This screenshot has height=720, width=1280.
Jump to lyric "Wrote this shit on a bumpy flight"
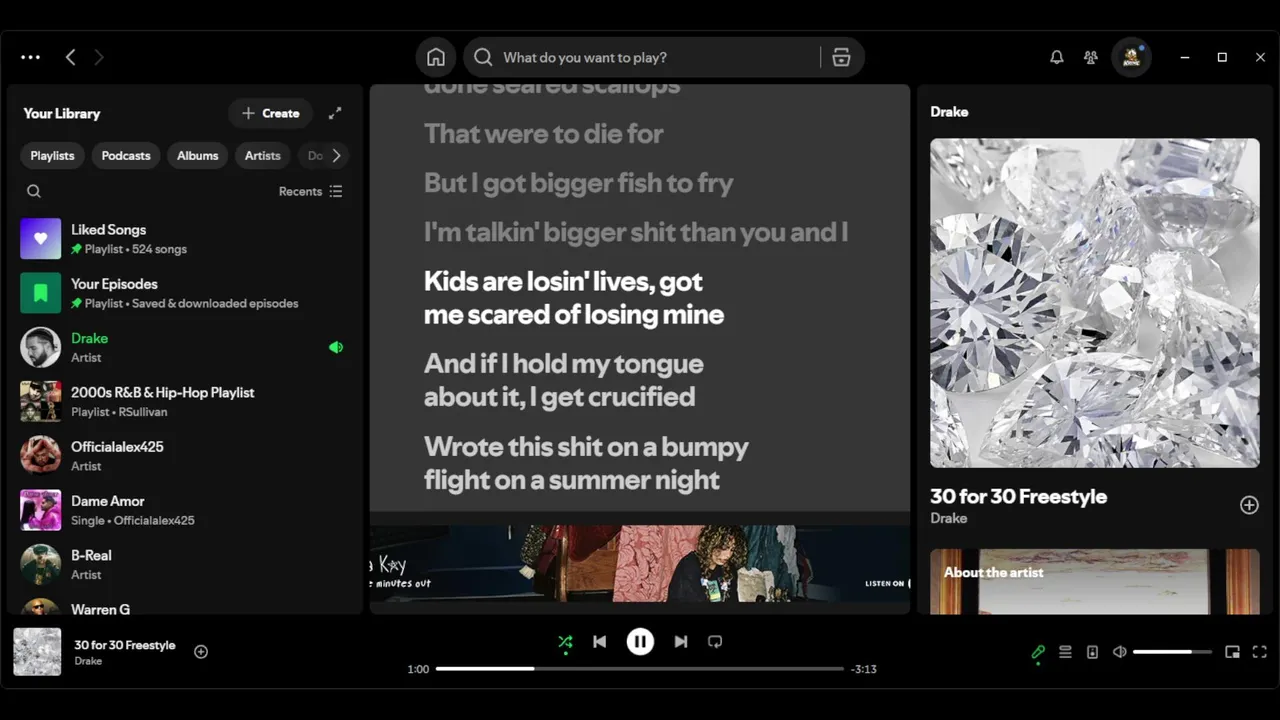(586, 463)
